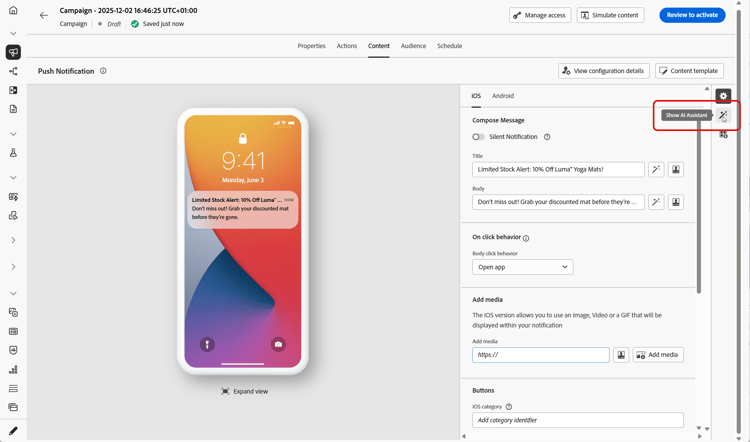Image resolution: width=750 pixels, height=442 pixels.
Task: Switch to the Properties tab
Action: coord(311,46)
